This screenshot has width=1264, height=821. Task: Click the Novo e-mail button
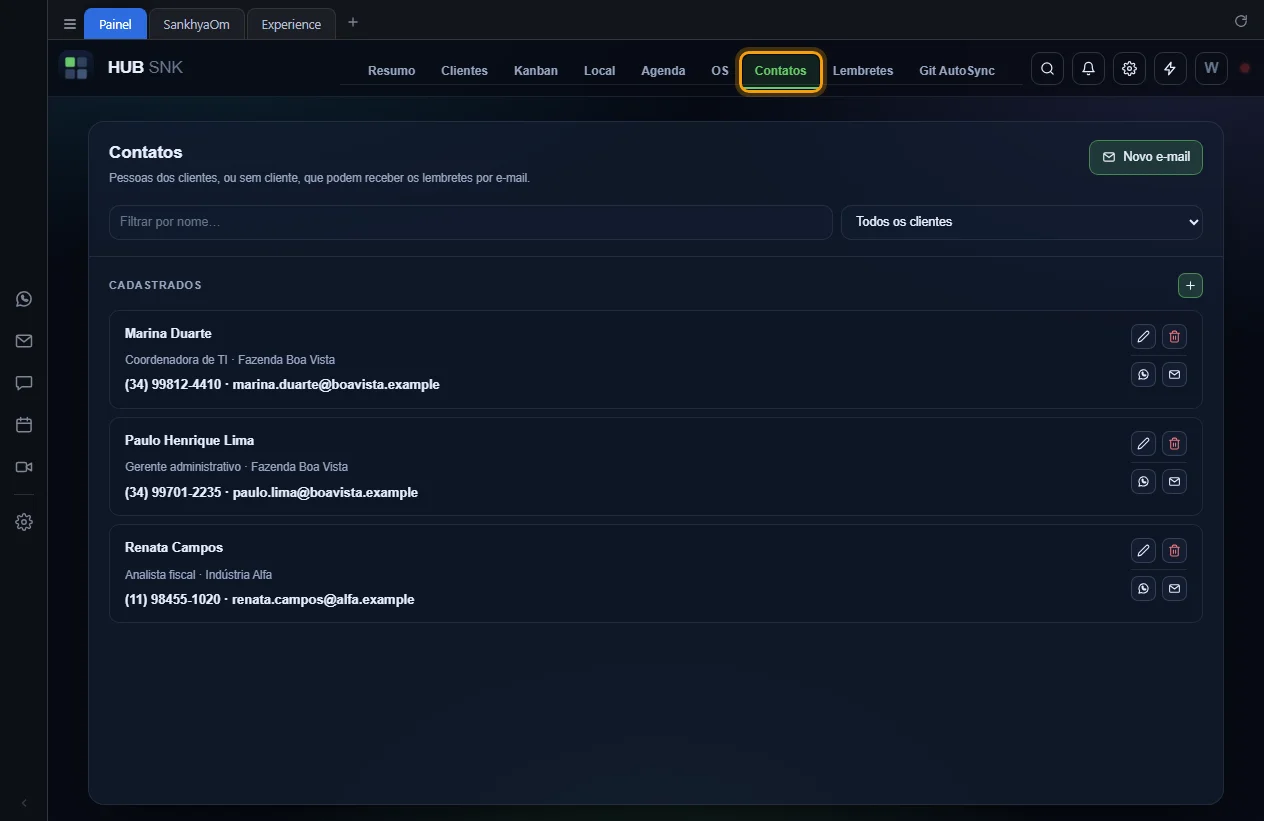[1146, 157]
